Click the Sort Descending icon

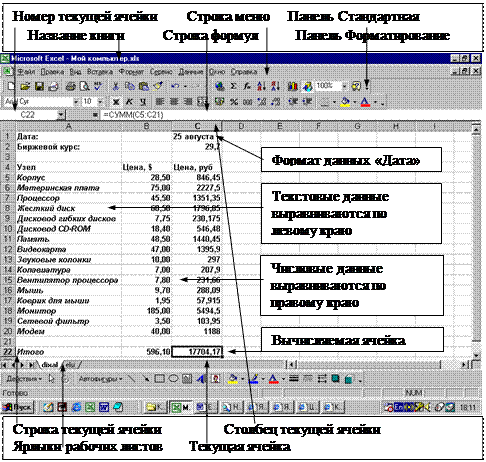275,86
